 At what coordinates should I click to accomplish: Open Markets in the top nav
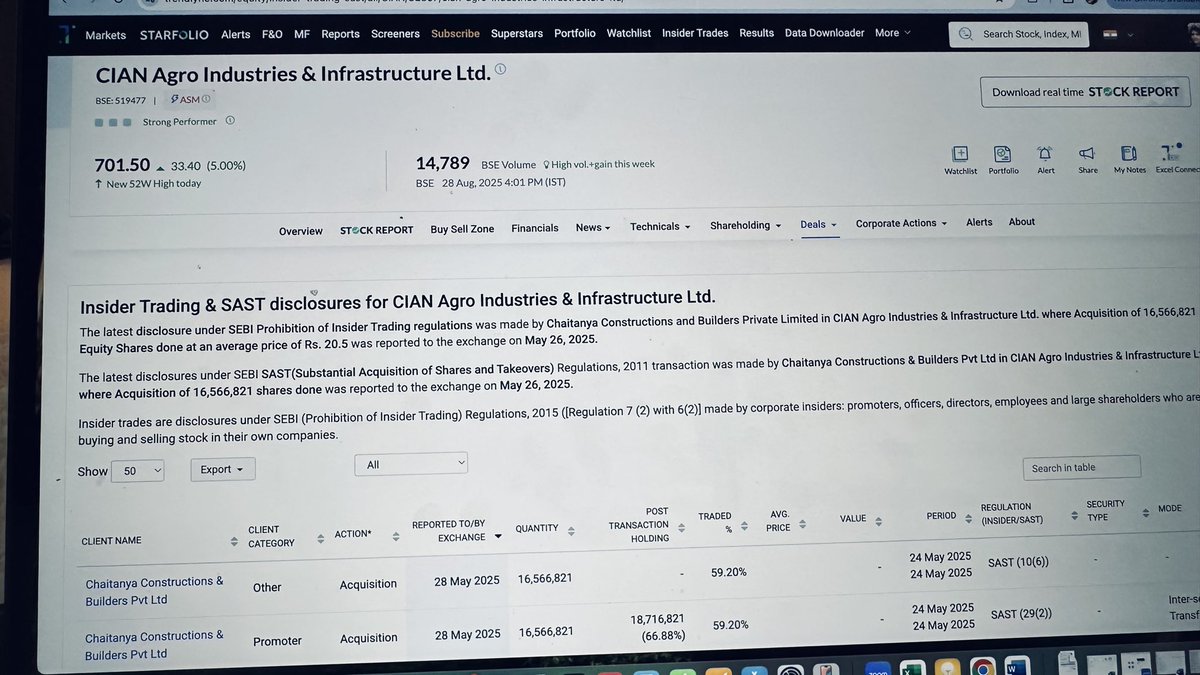(x=105, y=35)
